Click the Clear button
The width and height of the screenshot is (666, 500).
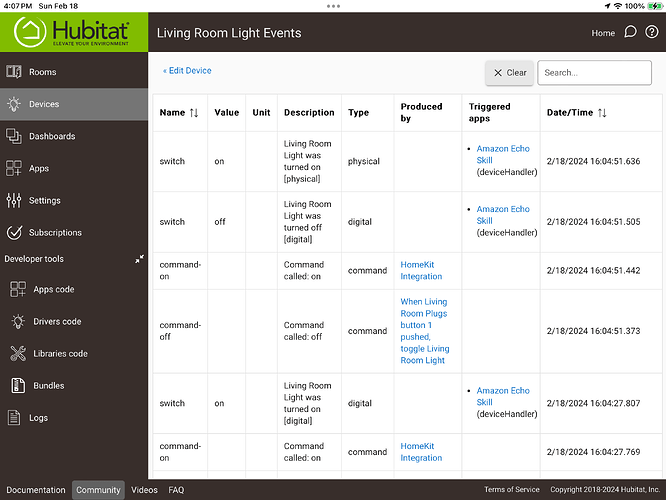[509, 73]
